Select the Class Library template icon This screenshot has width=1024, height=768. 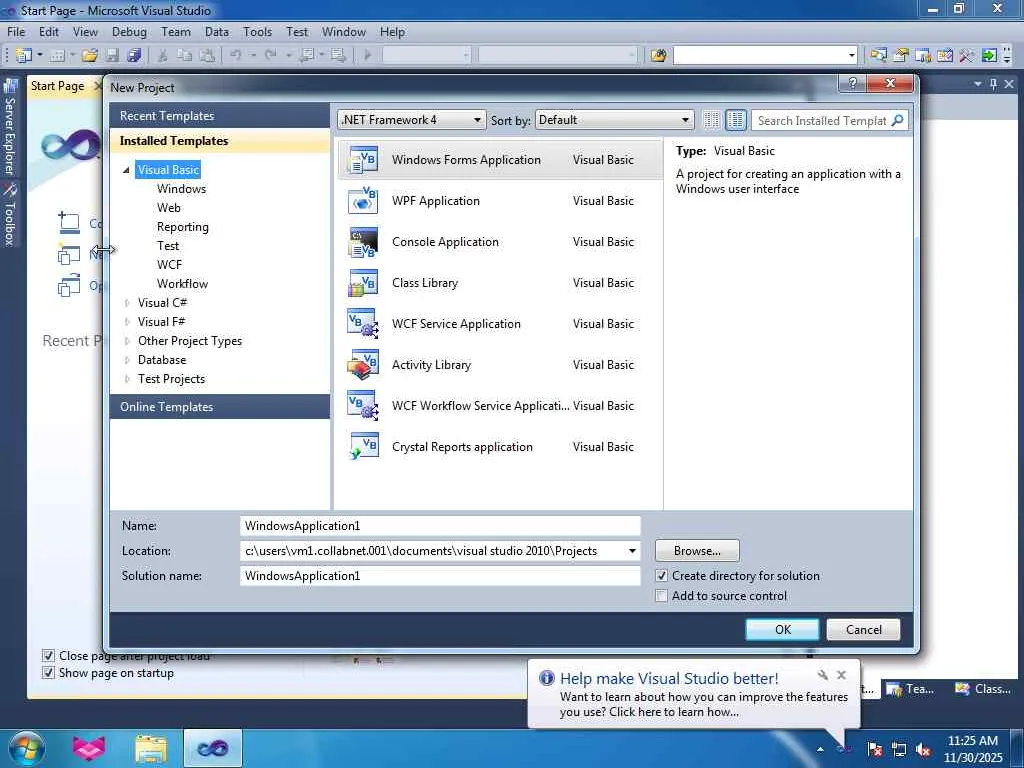click(363, 283)
